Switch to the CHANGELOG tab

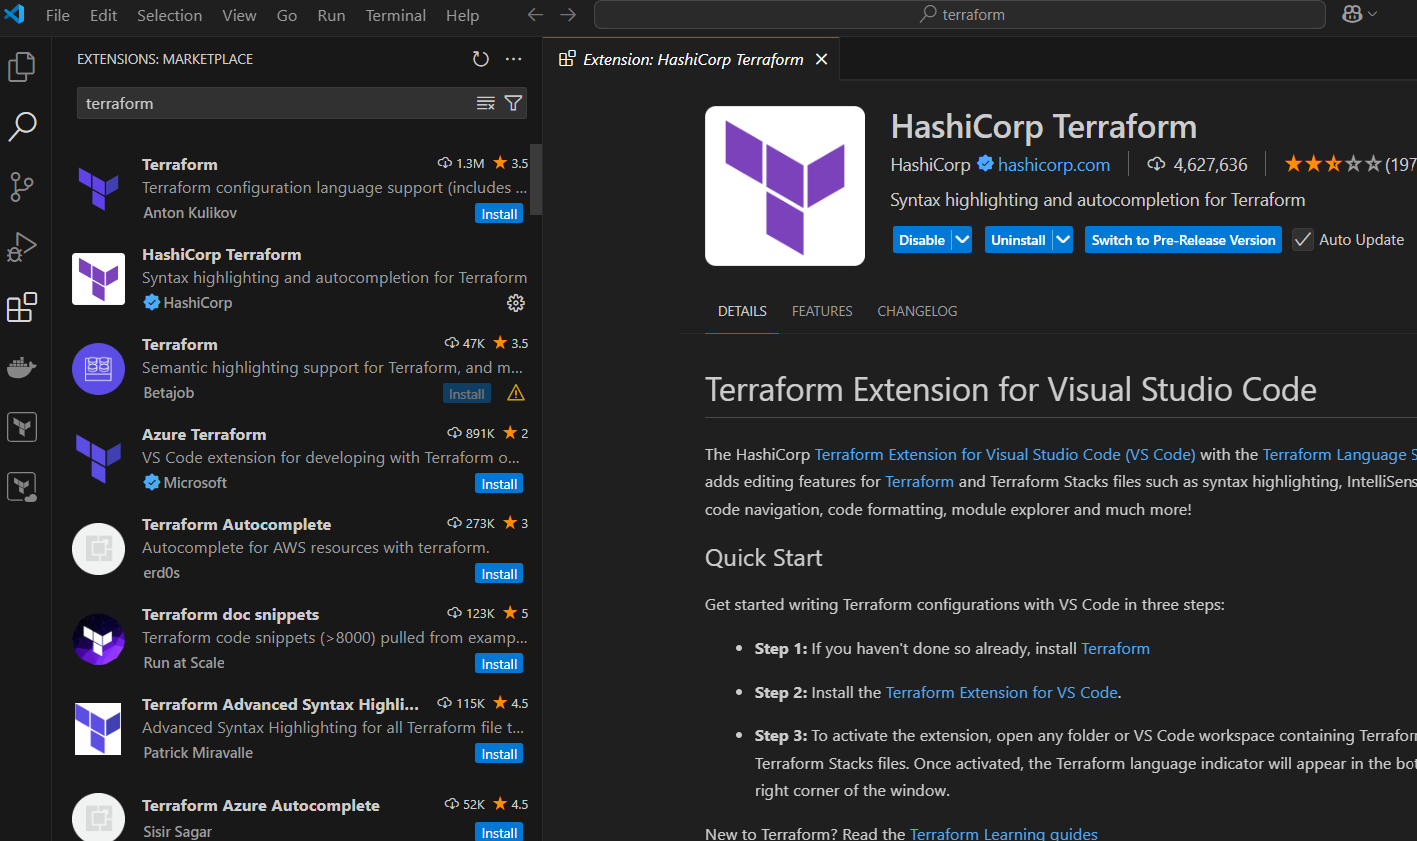pos(917,311)
